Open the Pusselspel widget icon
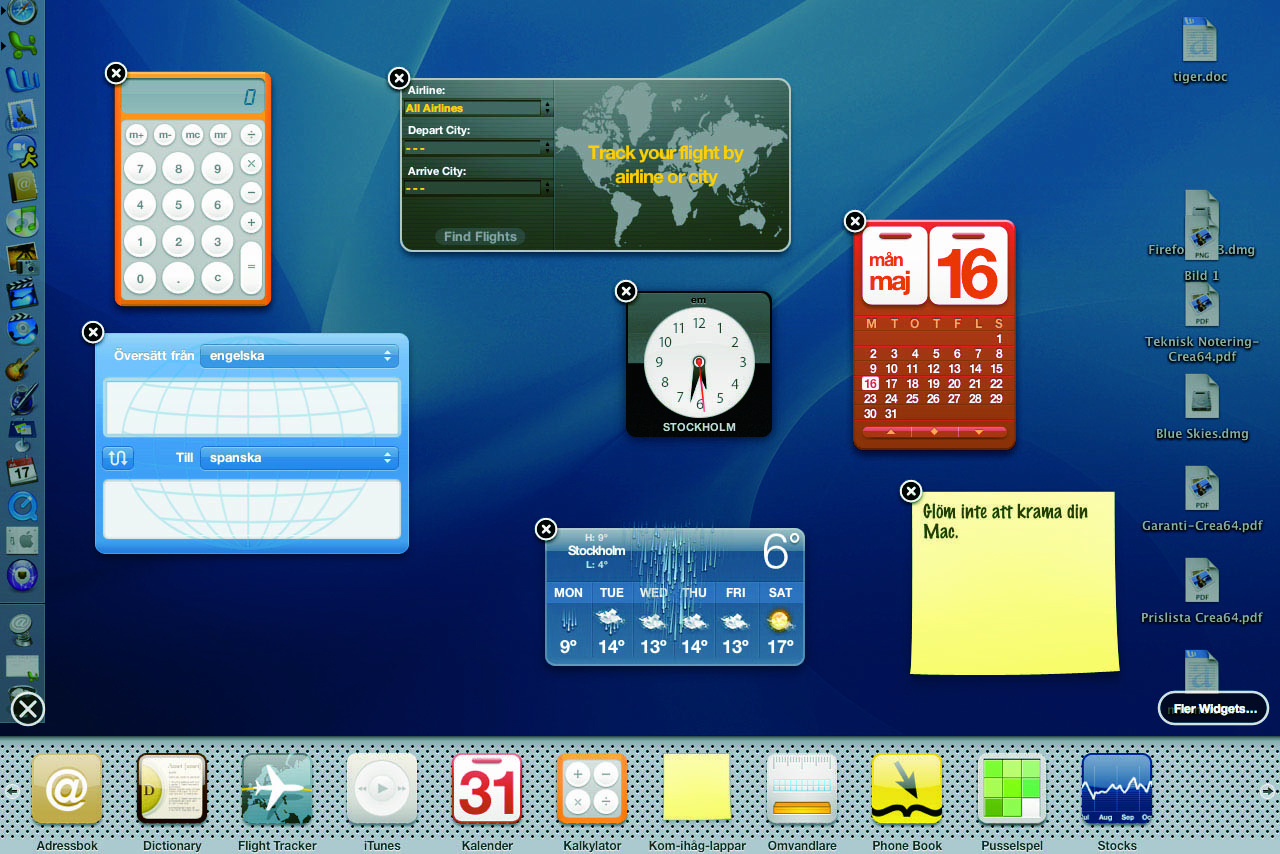This screenshot has height=854, width=1280. pyautogui.click(x=1012, y=788)
